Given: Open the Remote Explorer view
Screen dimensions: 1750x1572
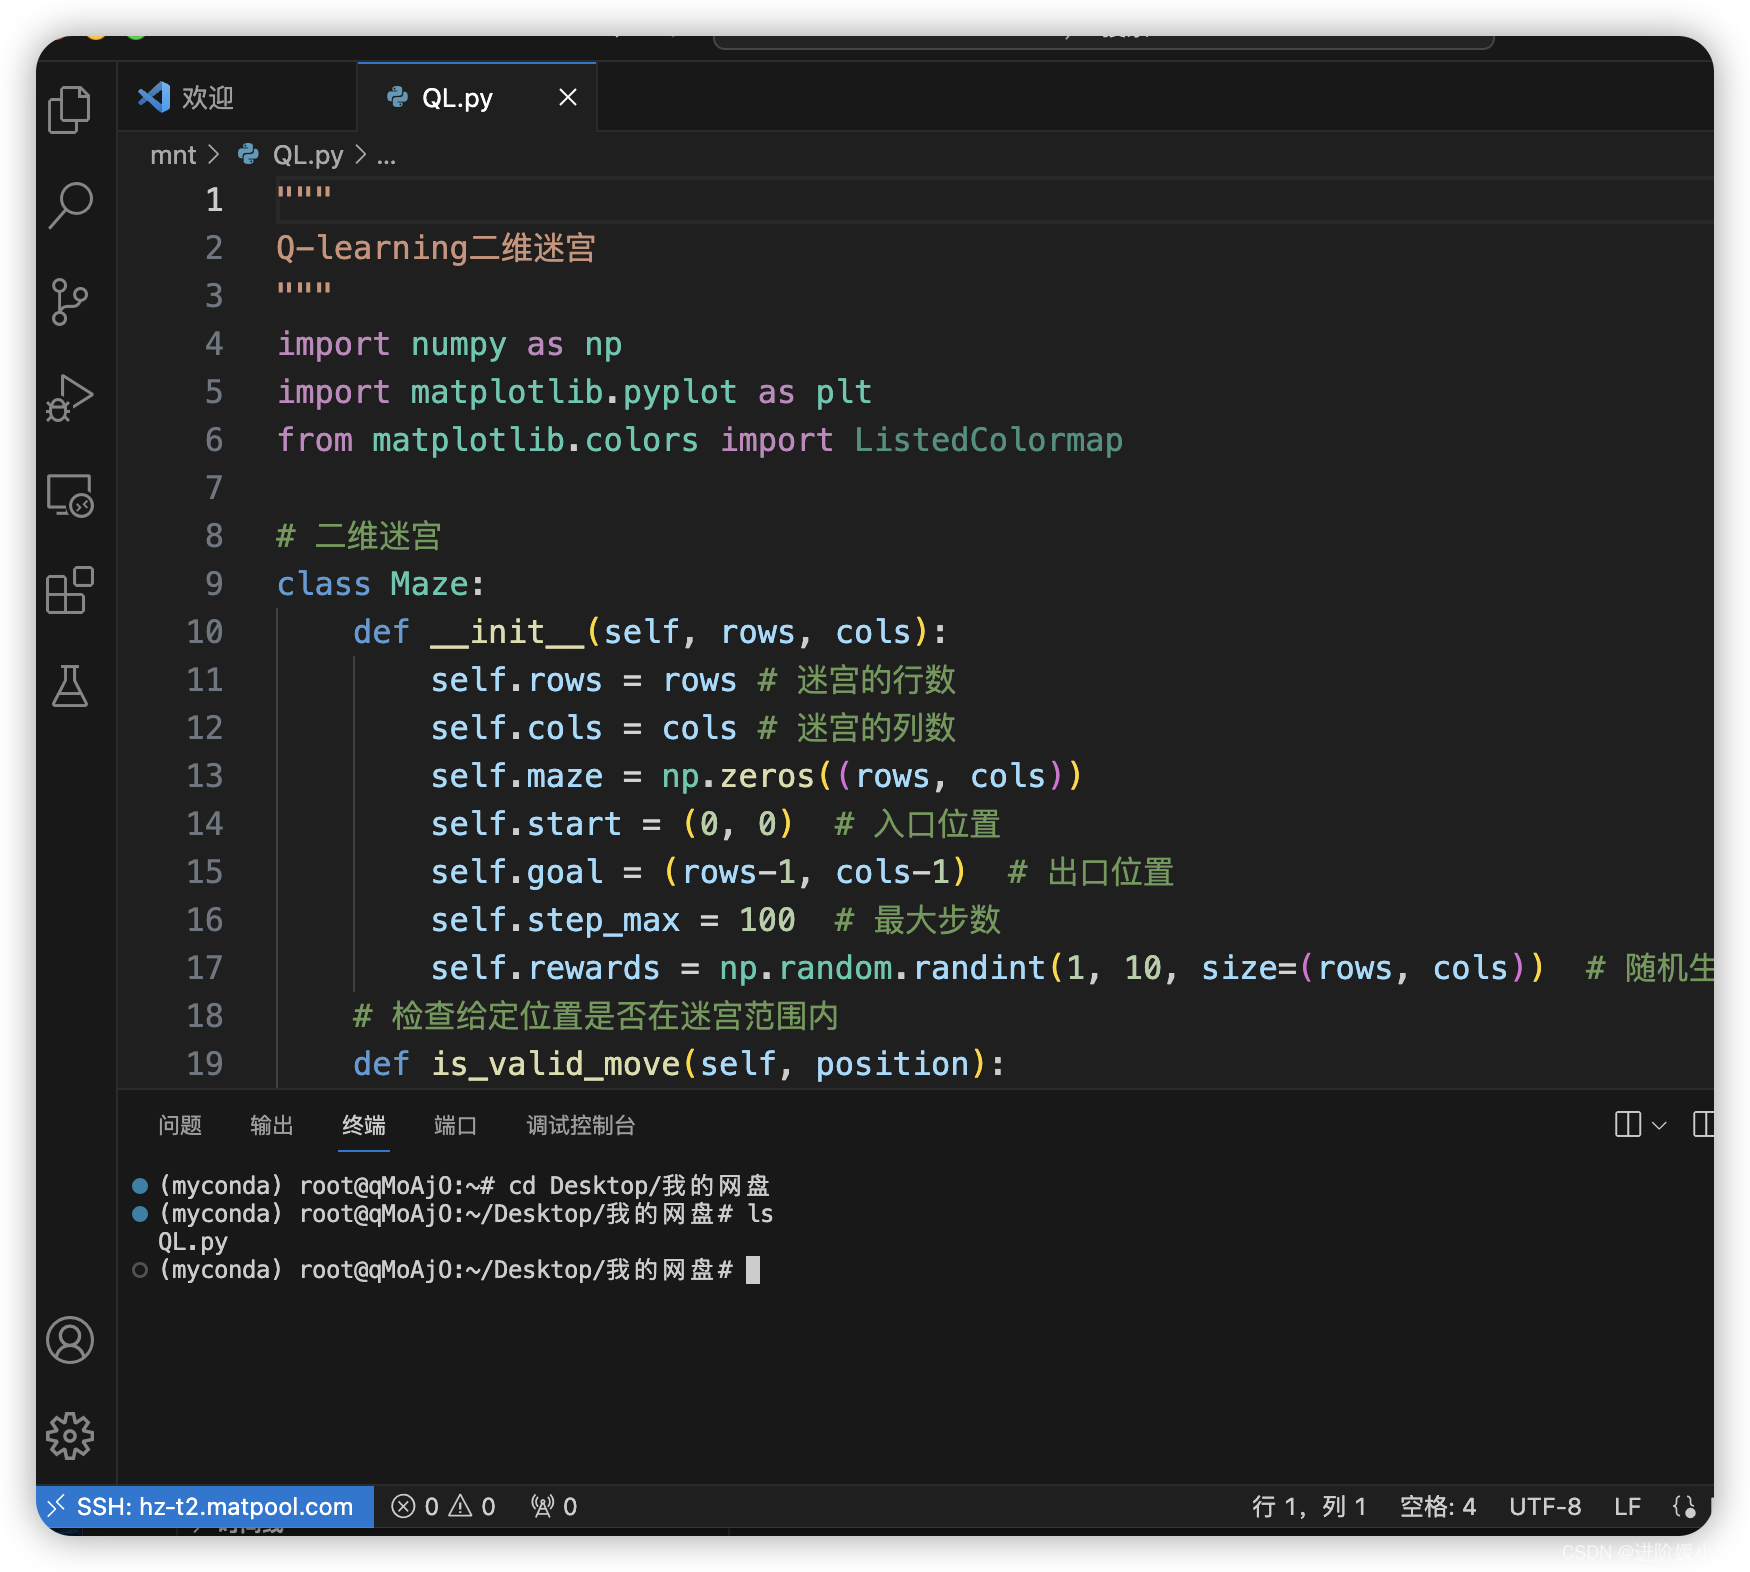Looking at the screenshot, I should (x=70, y=494).
